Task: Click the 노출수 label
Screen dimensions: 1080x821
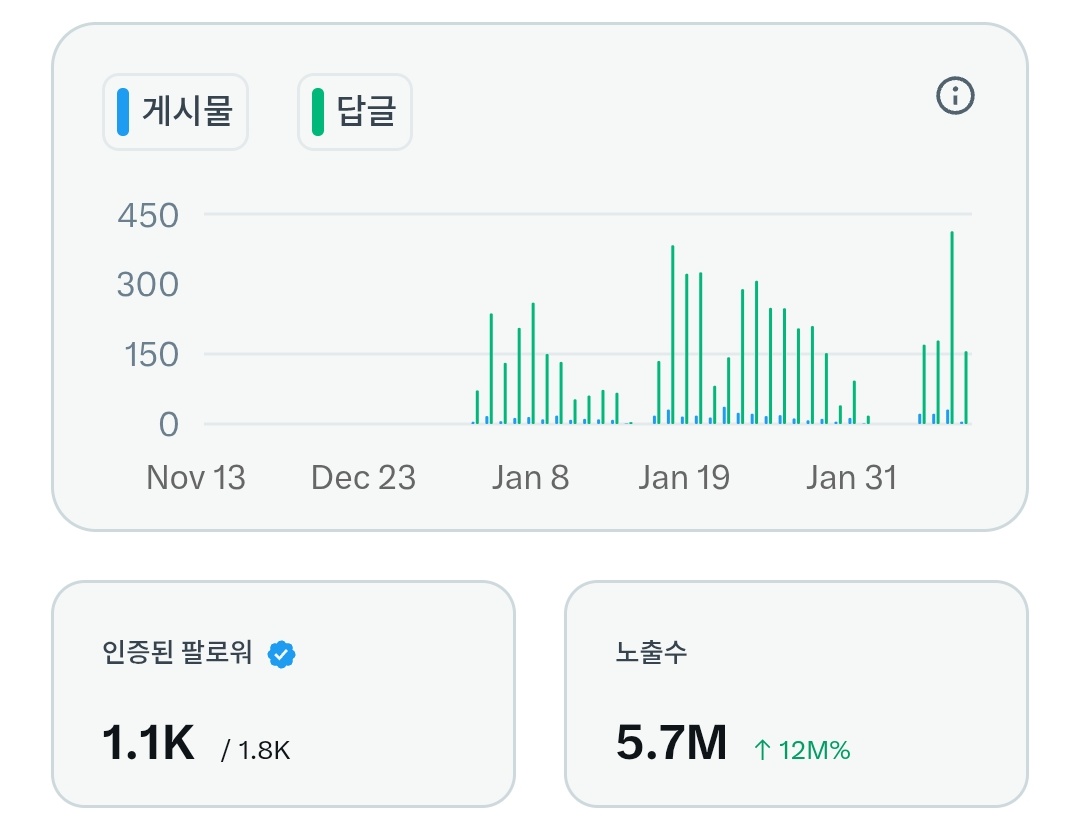Action: 651,652
